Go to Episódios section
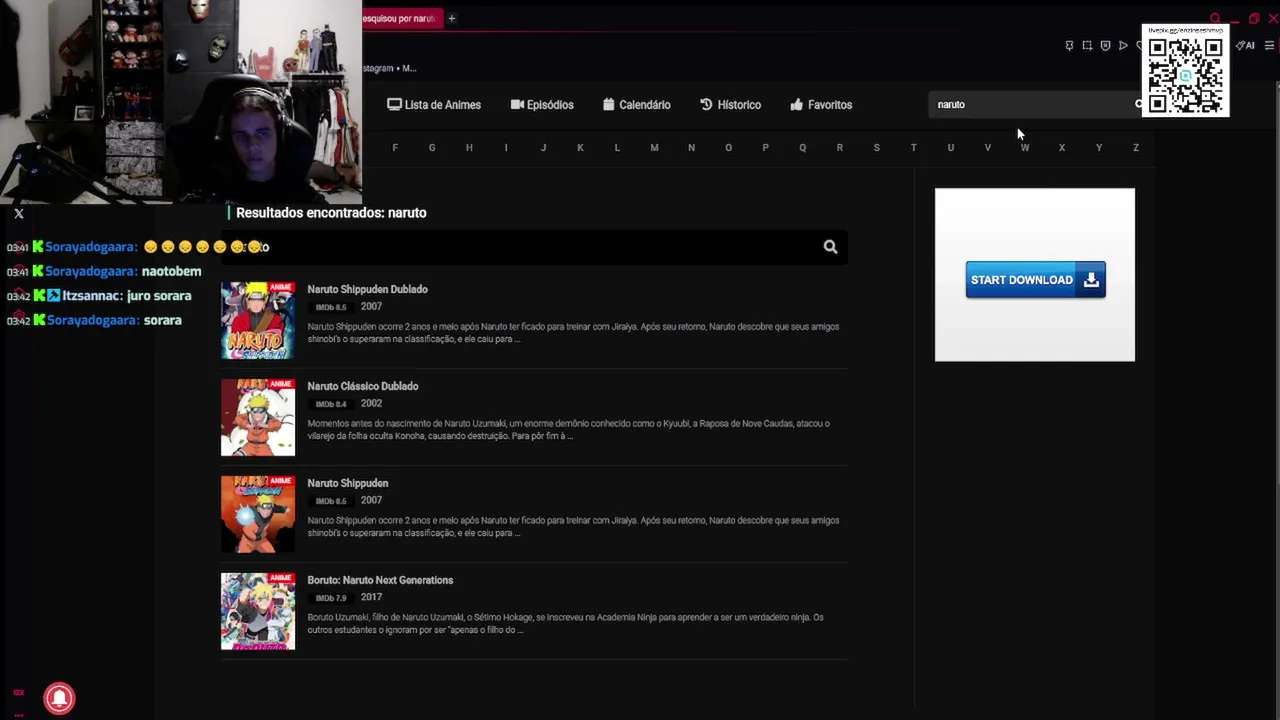This screenshot has width=1280, height=720. [542, 105]
